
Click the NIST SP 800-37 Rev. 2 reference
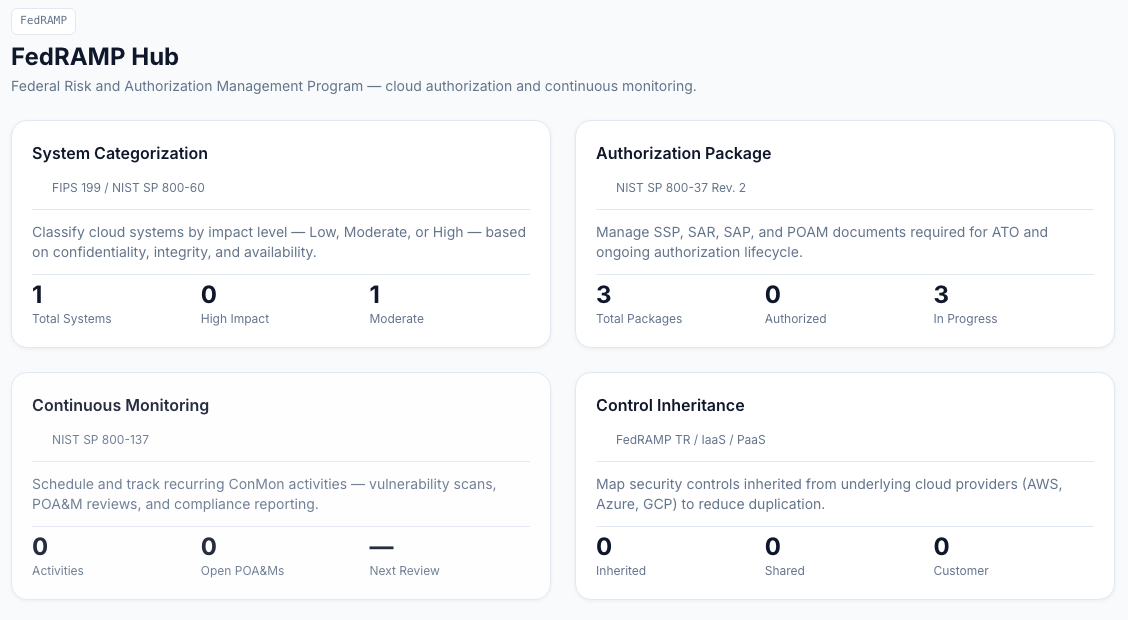coord(681,188)
